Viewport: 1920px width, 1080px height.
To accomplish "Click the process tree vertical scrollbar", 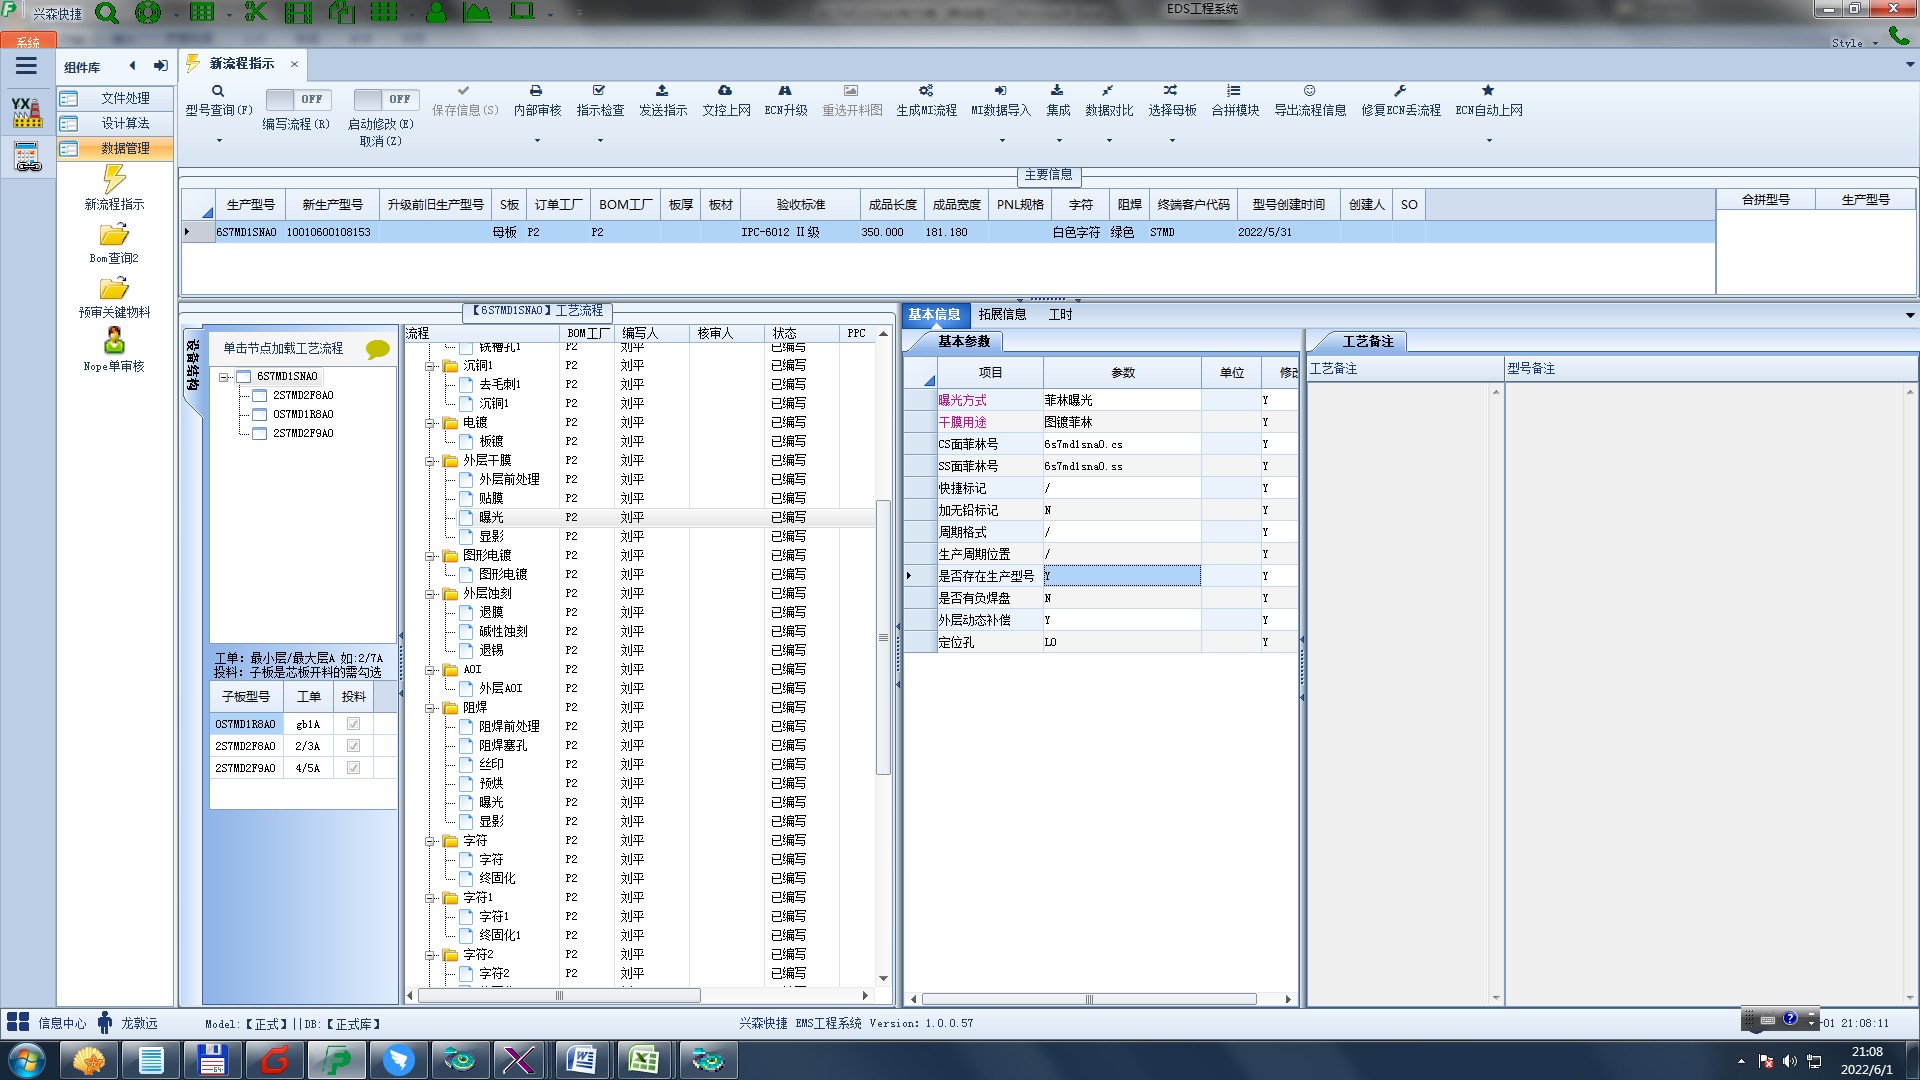I will (883, 637).
